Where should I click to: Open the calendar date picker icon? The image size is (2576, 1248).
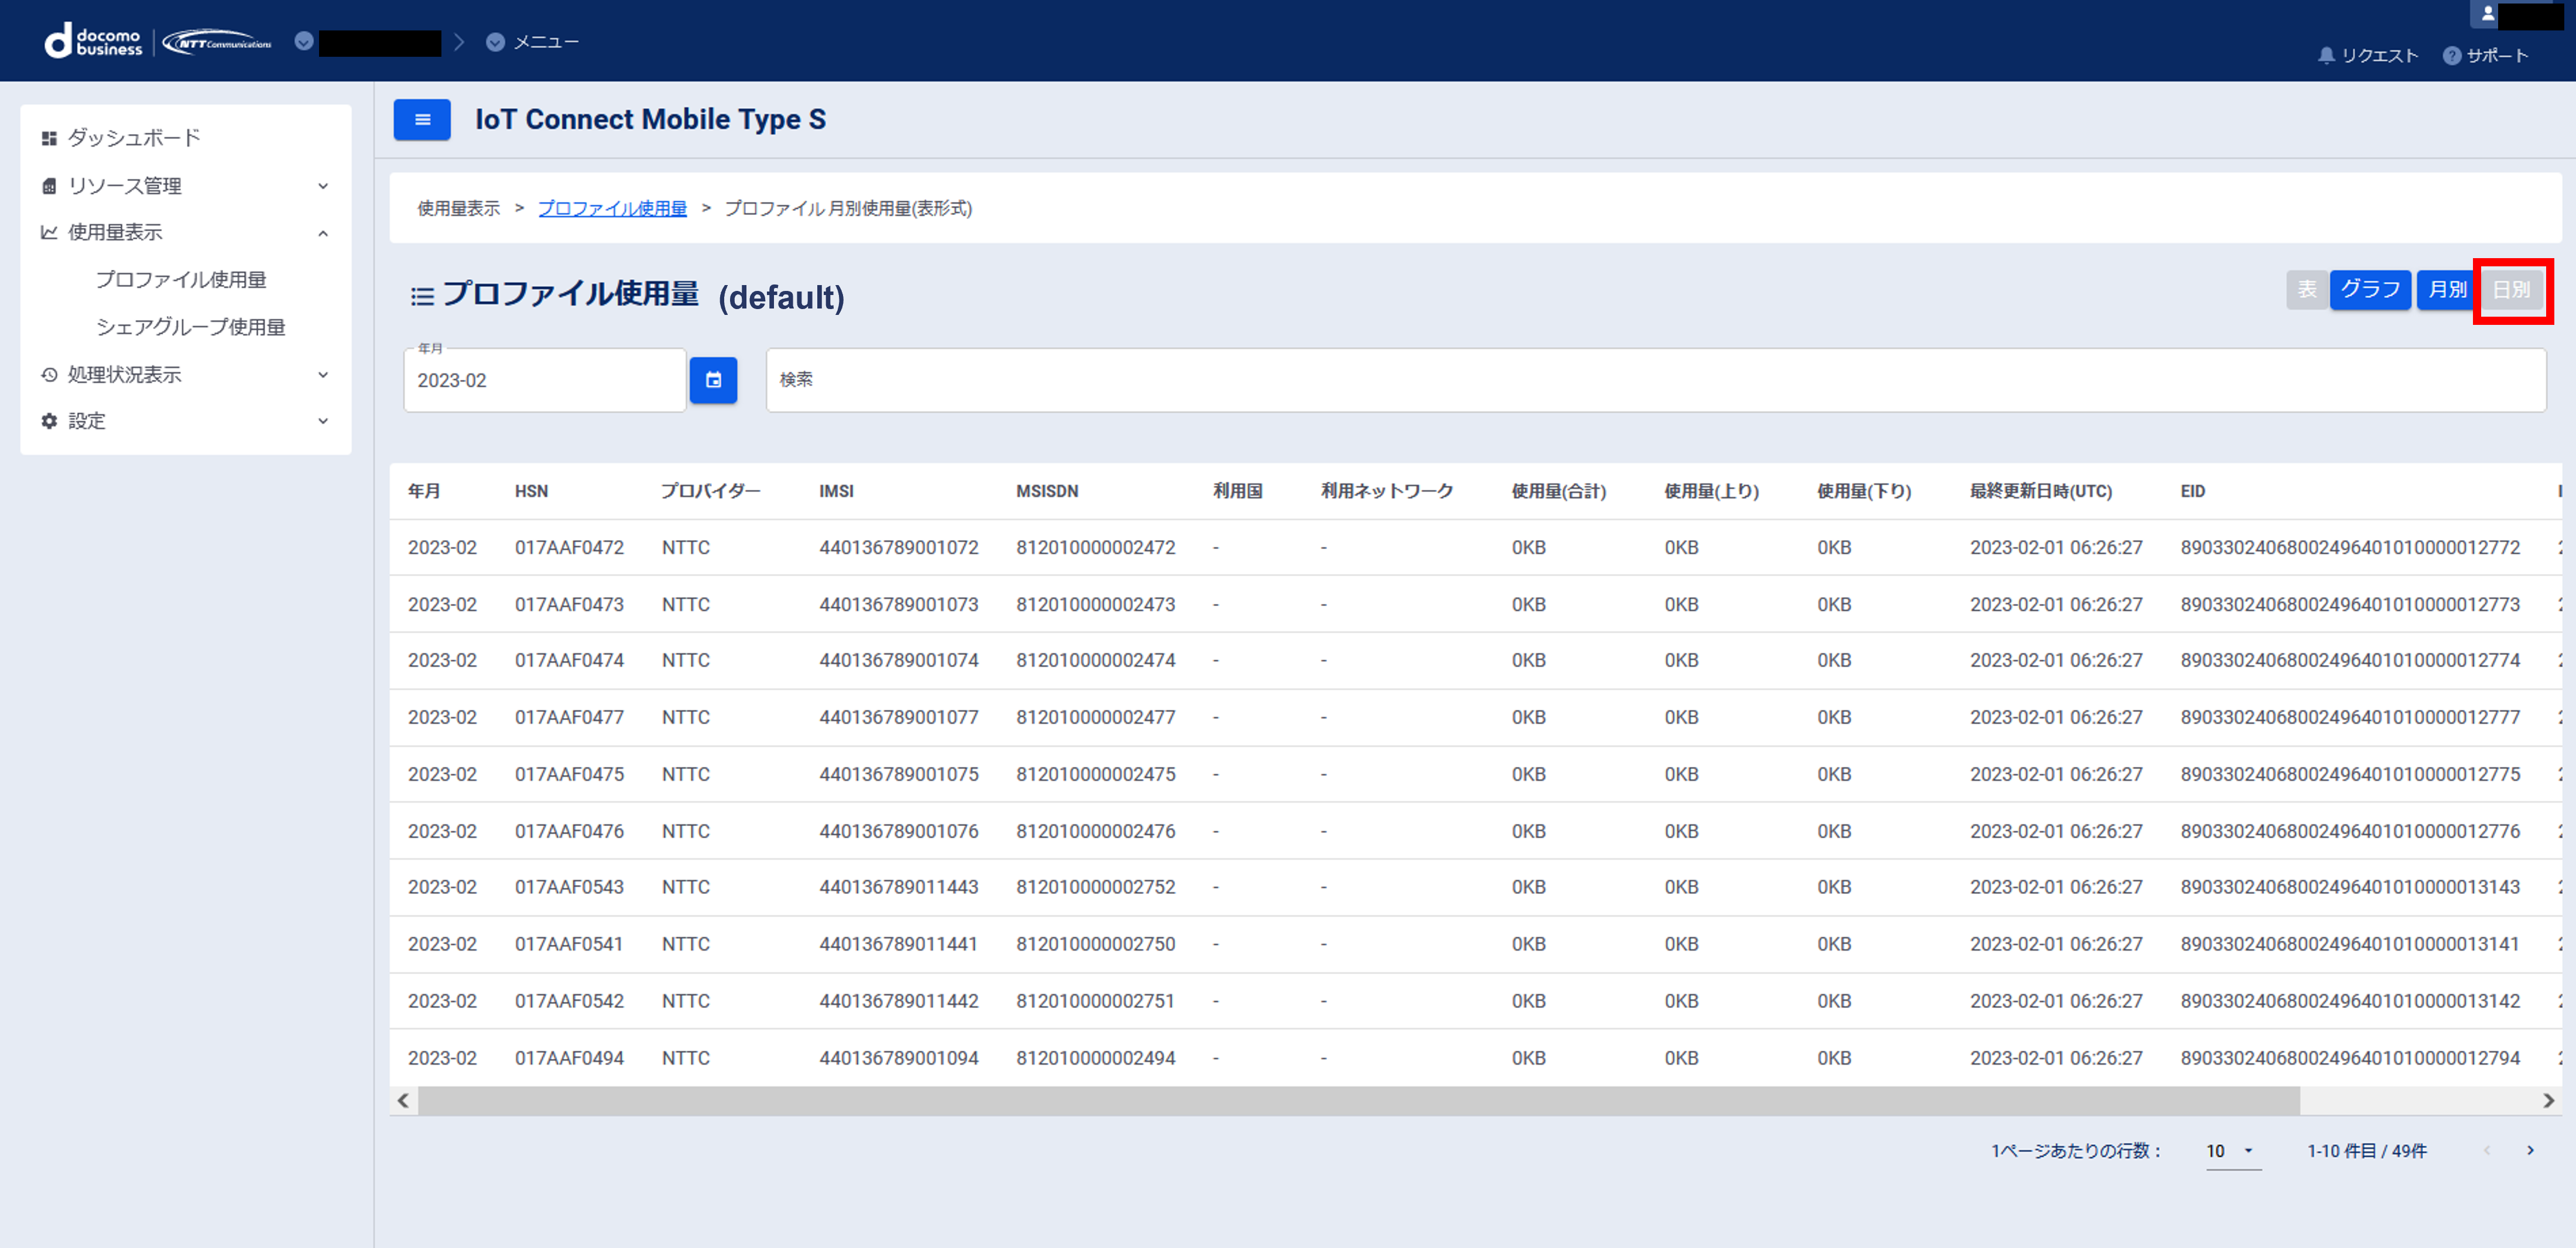coord(713,380)
